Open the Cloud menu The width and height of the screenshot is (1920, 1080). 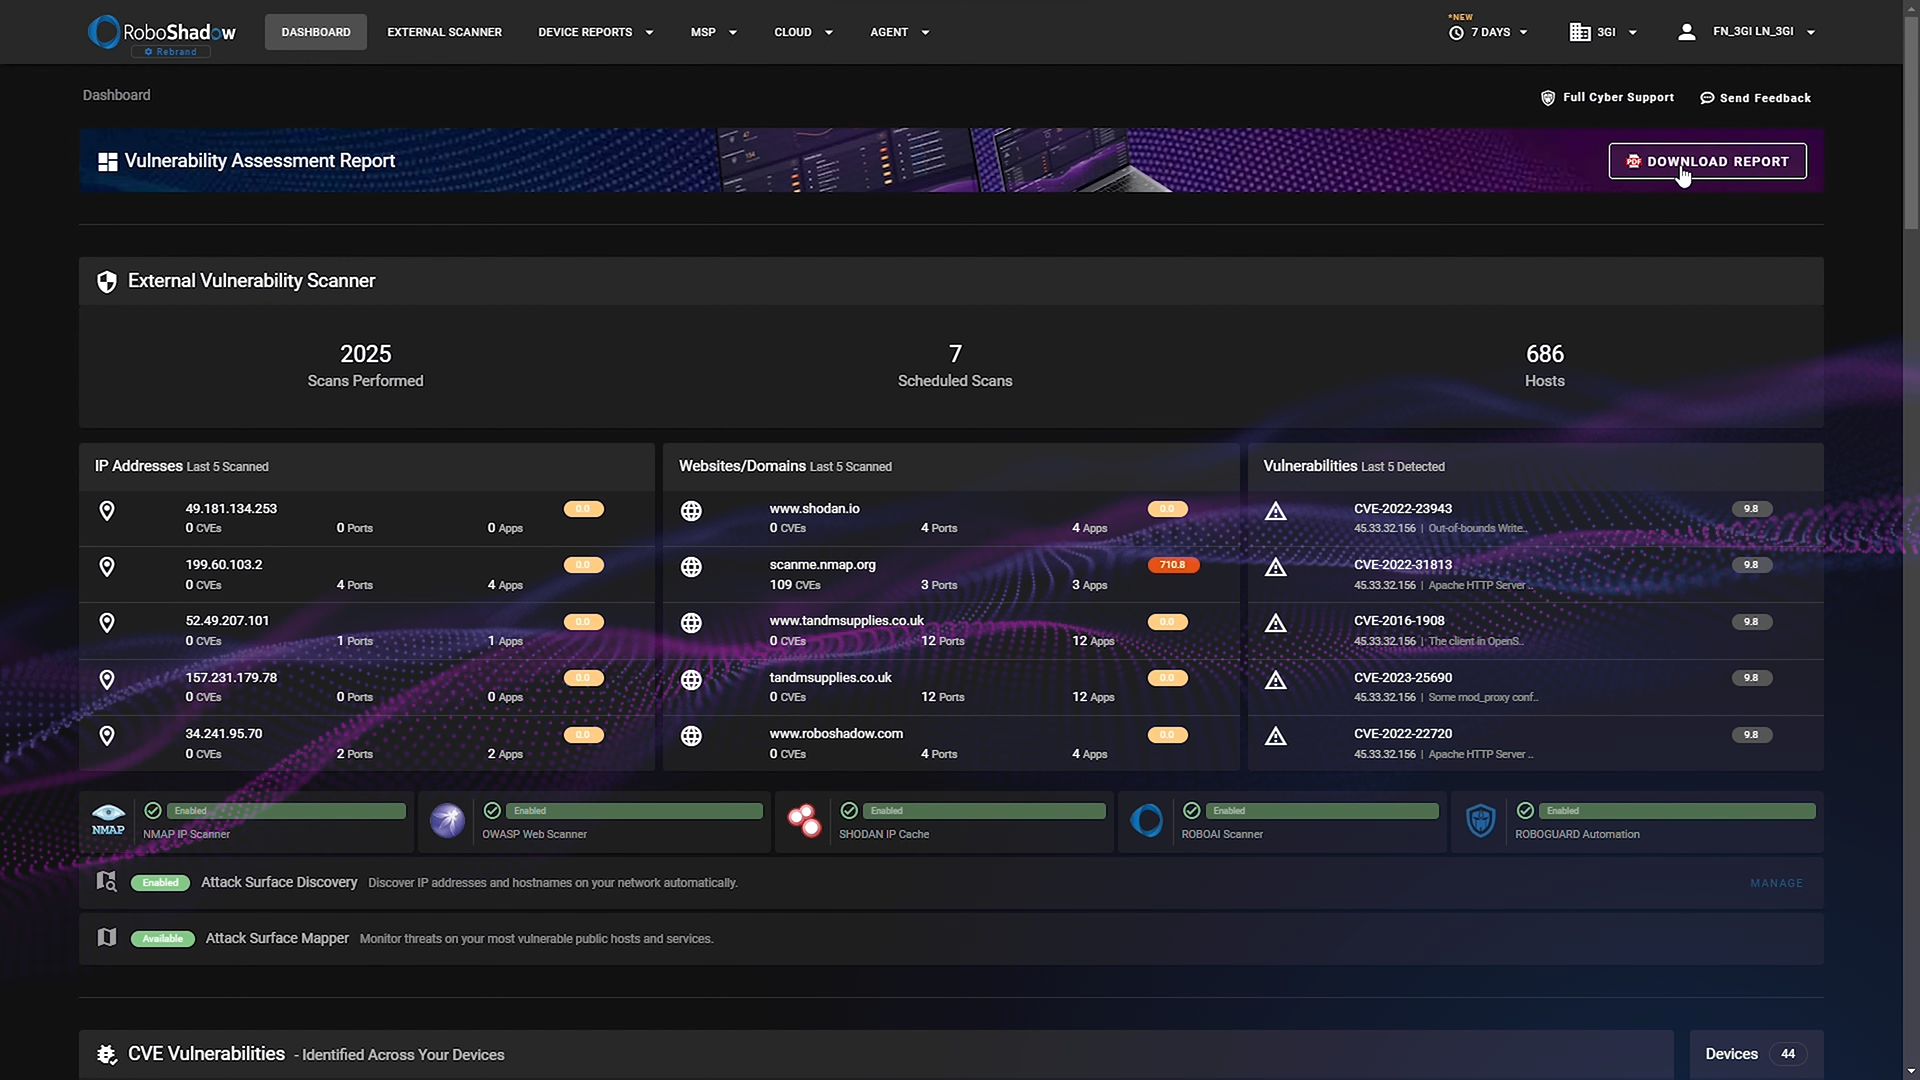(x=802, y=31)
